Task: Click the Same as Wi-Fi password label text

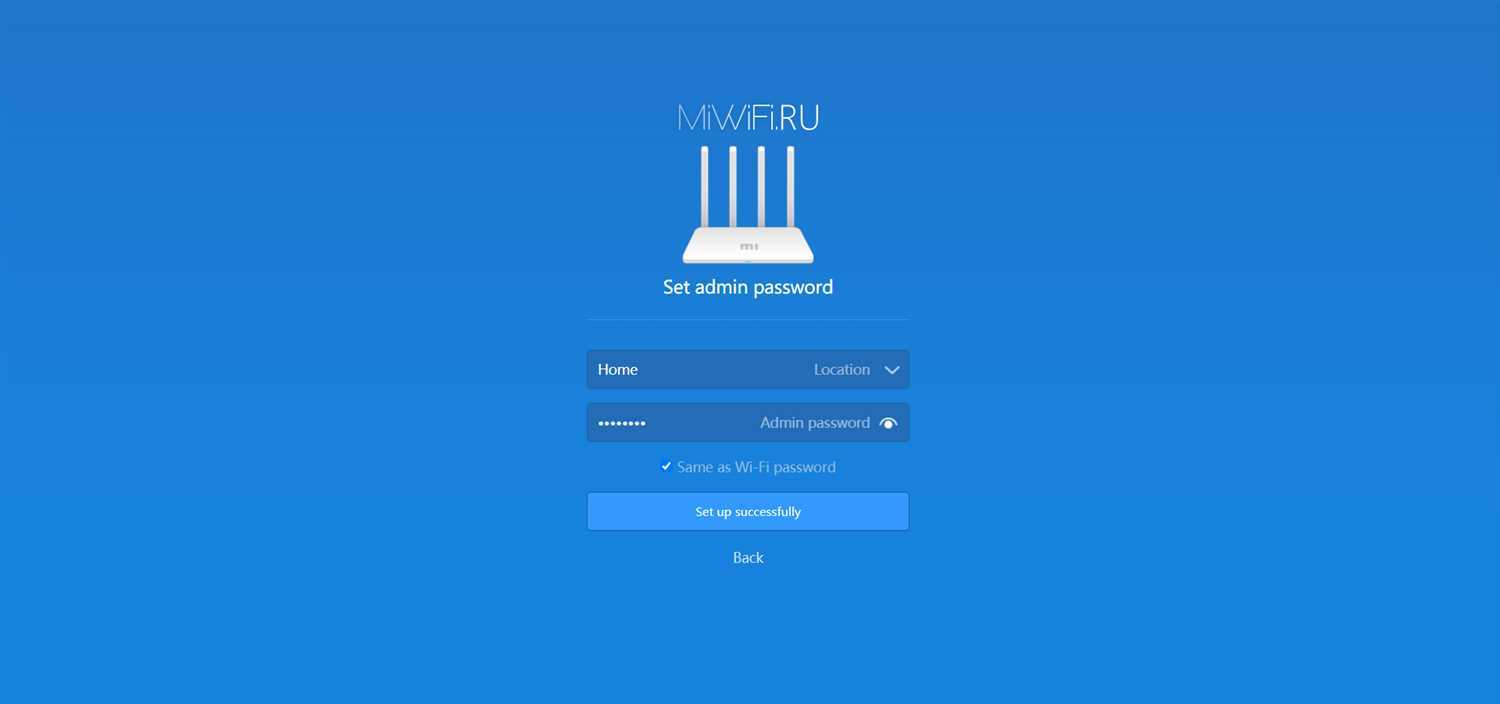Action: (756, 467)
